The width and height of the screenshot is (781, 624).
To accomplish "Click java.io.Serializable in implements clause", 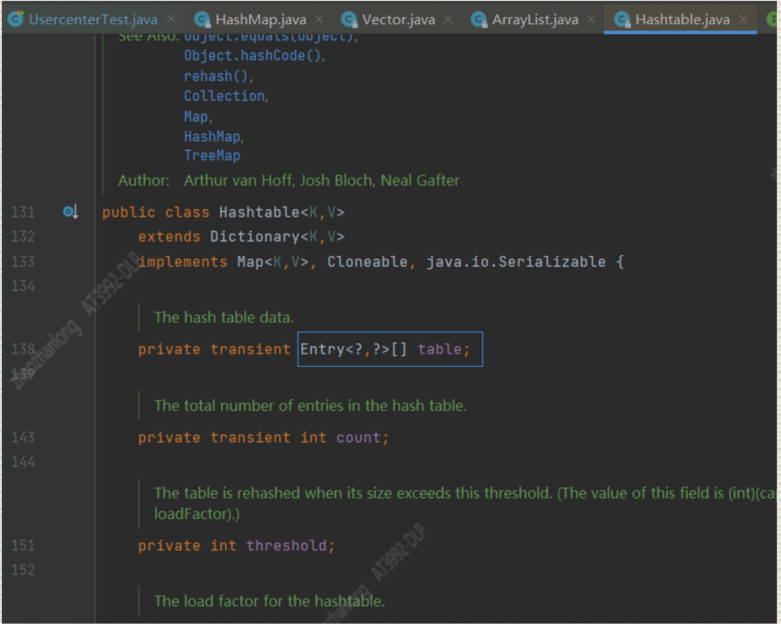I will pos(516,262).
